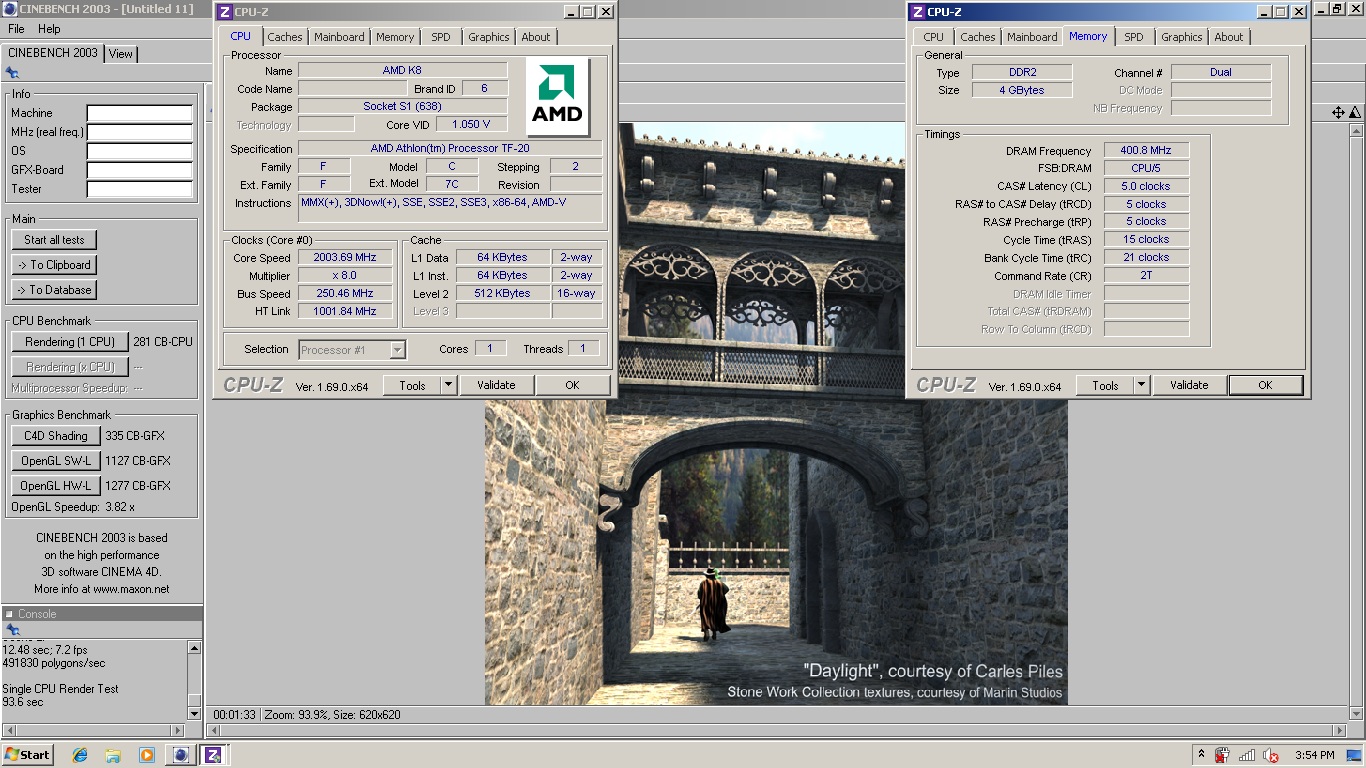Open the Tools dropdown arrow in left CPU-Z
The width and height of the screenshot is (1366, 768).
tap(448, 385)
